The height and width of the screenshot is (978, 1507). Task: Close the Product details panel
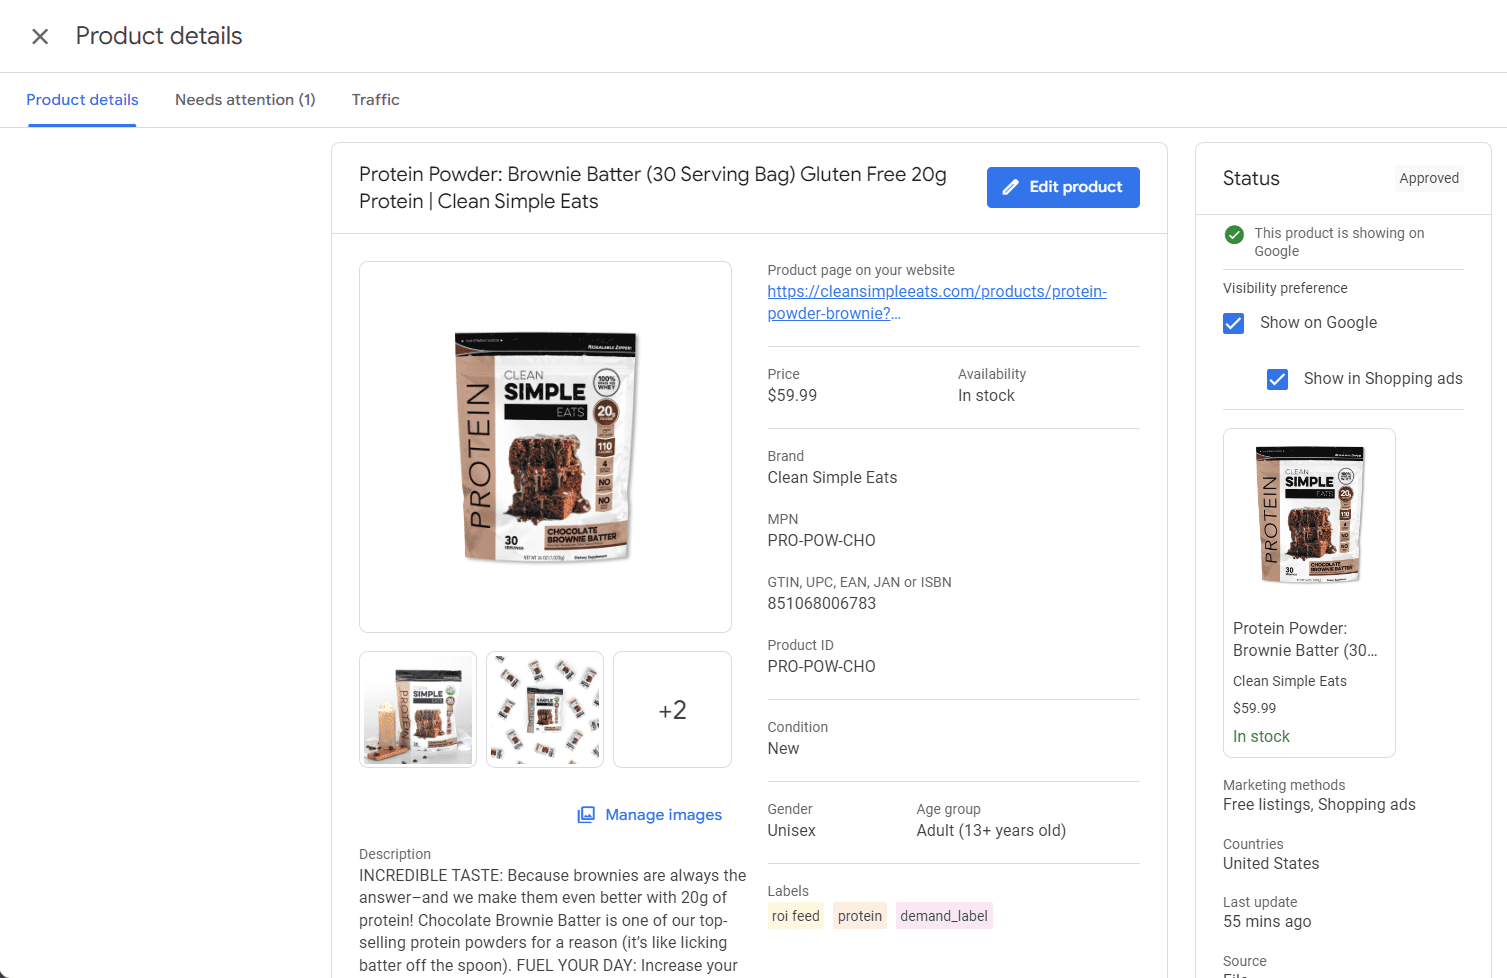pyautogui.click(x=40, y=37)
